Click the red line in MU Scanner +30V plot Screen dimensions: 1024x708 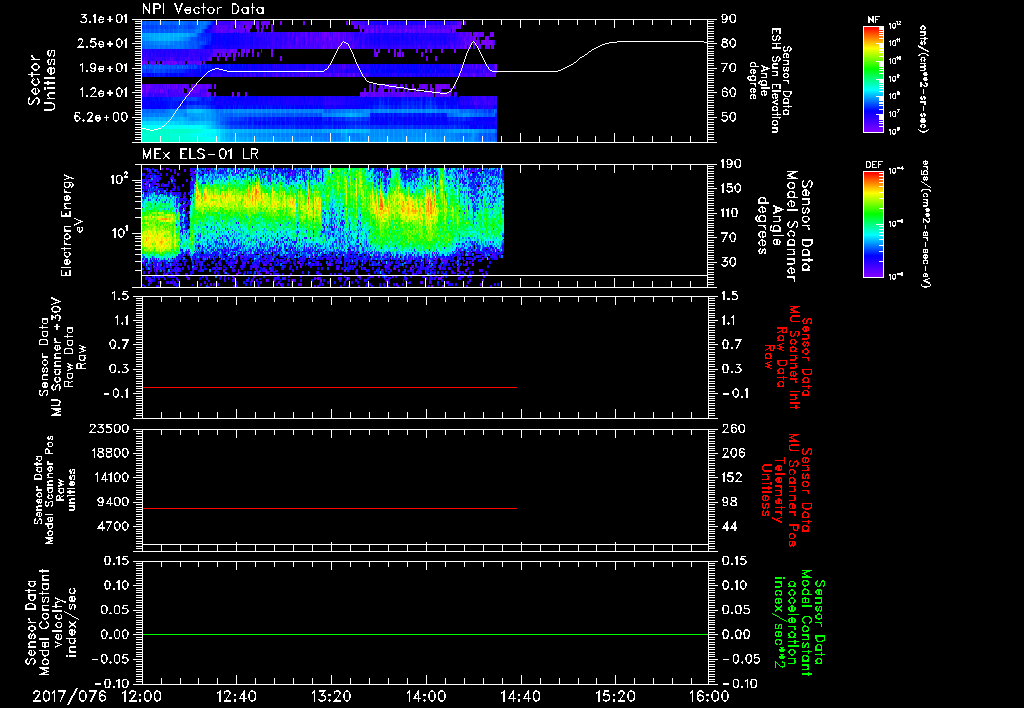pyautogui.click(x=329, y=387)
